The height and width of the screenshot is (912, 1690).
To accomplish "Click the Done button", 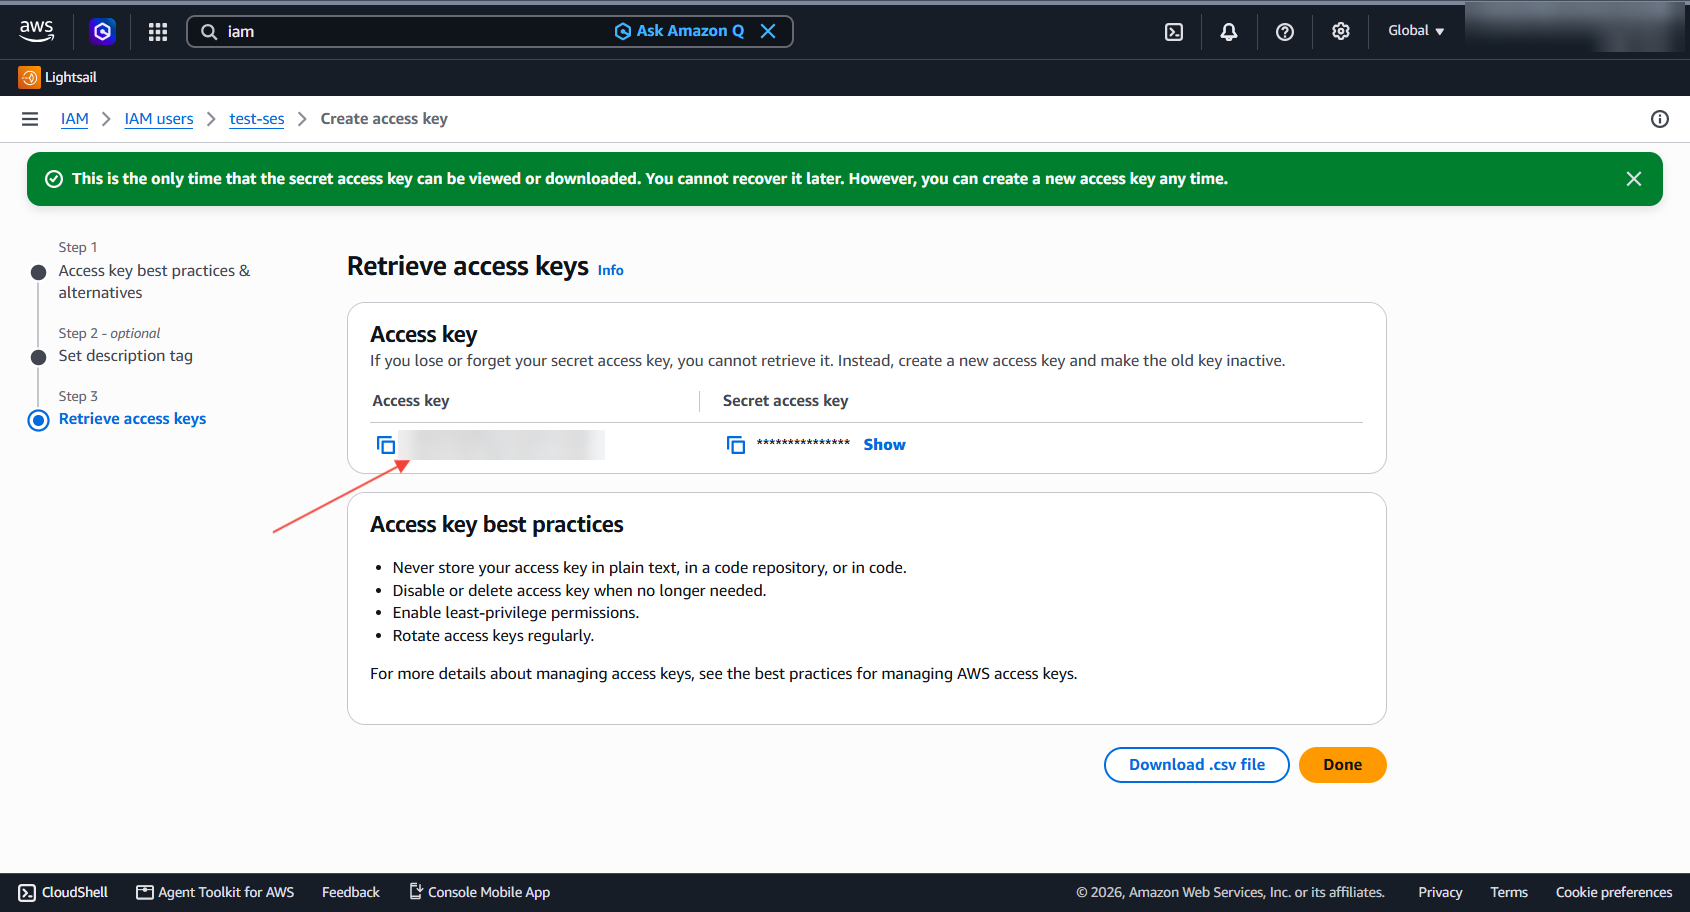I will tap(1343, 765).
